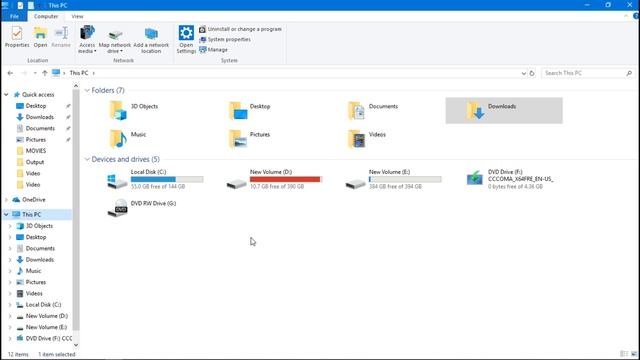
Task: Click Add a network location
Action: click(x=151, y=40)
